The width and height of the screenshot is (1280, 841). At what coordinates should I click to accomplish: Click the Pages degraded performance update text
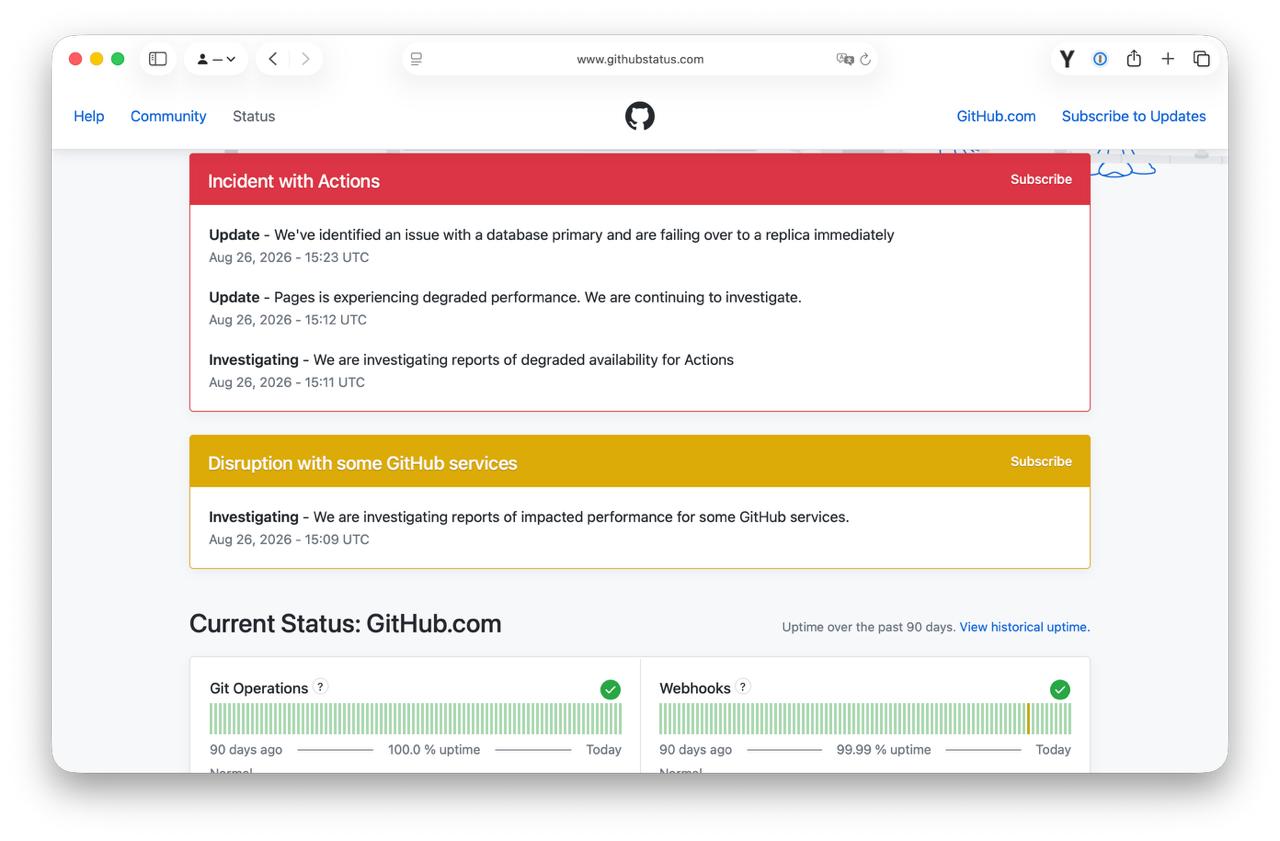[538, 297]
